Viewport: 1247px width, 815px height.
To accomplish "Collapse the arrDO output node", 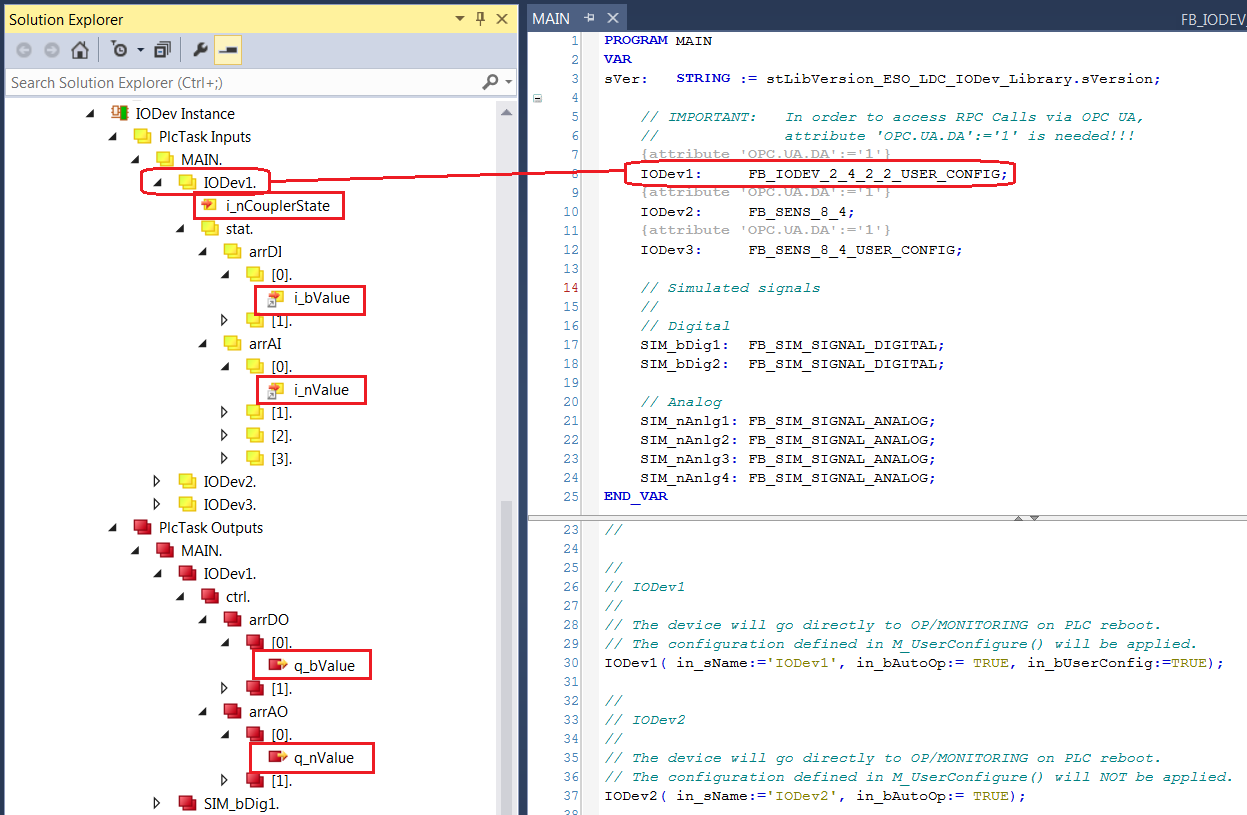I will tap(201, 619).
